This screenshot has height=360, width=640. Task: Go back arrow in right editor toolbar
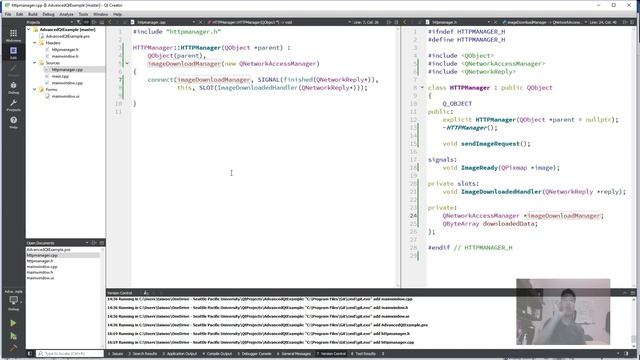click(x=404, y=22)
